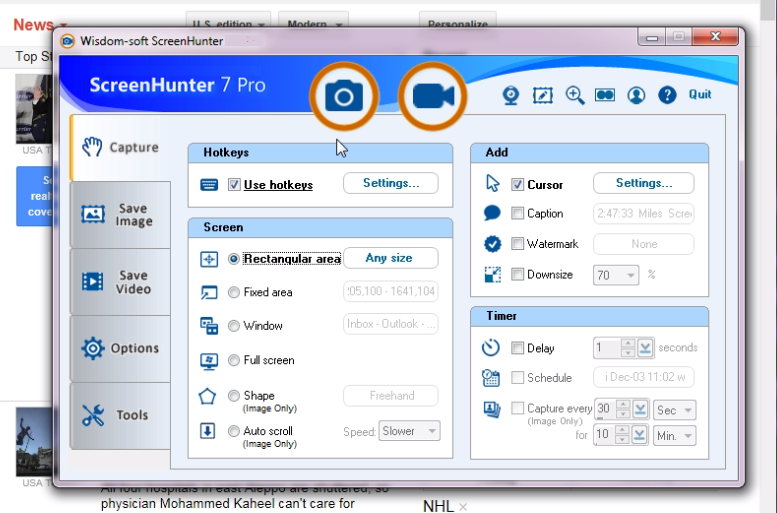Enable the Capture every checkbox
The image size is (777, 513).
517,408
